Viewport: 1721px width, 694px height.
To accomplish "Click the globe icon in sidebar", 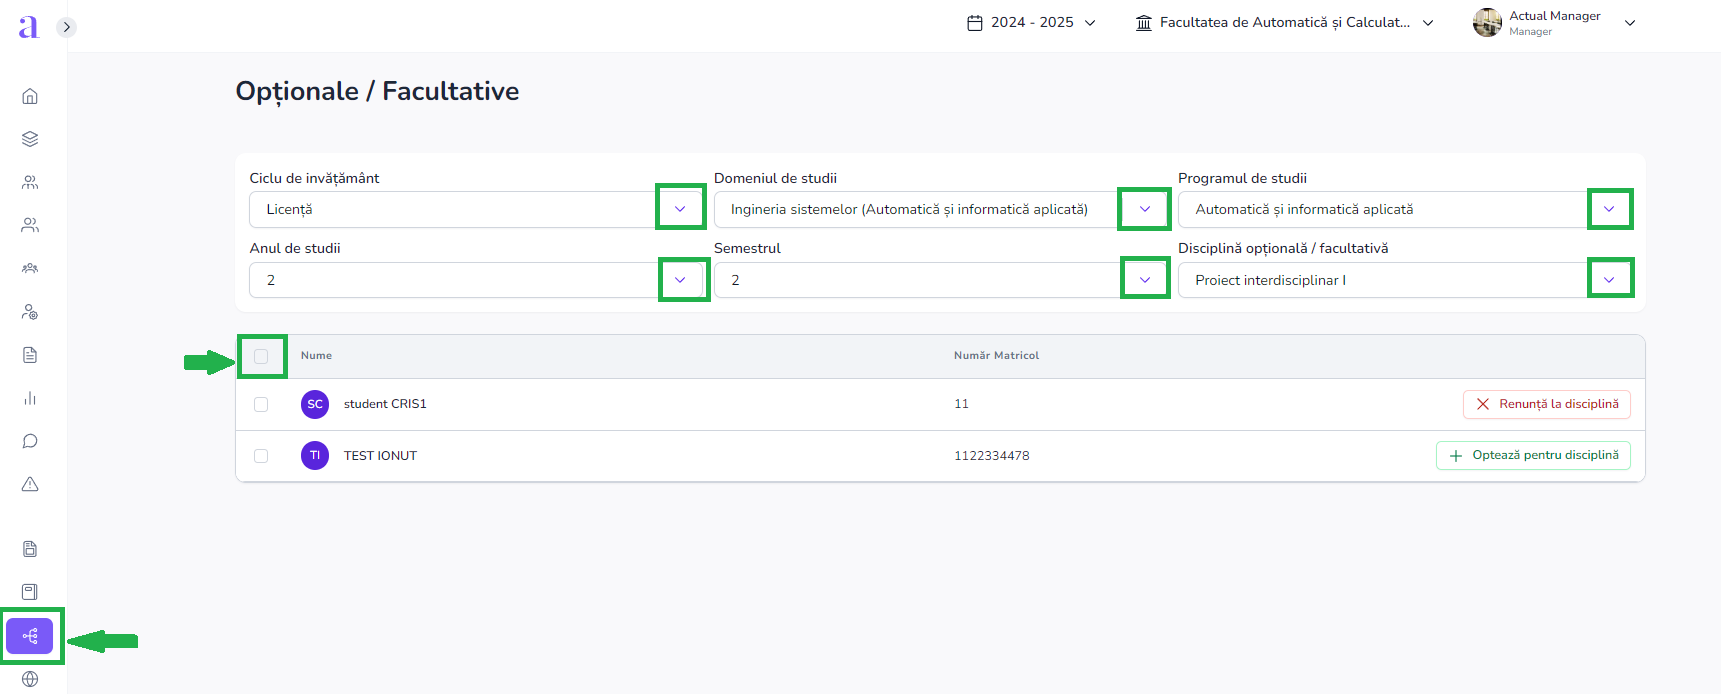I will tap(30, 679).
